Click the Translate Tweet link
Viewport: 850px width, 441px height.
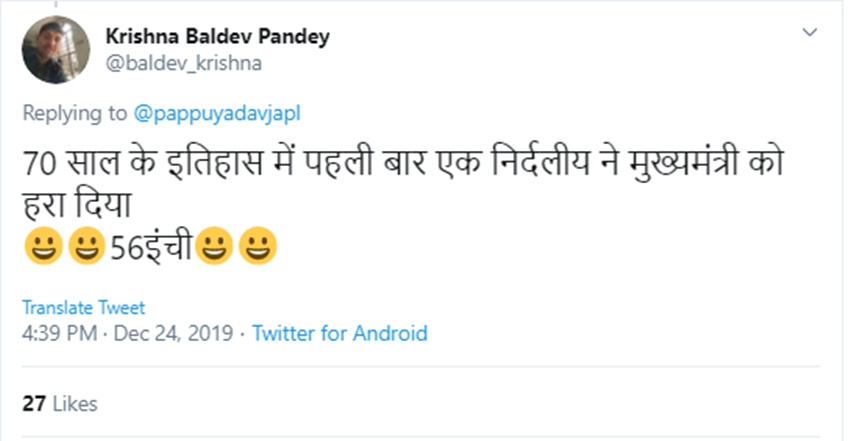[x=83, y=307]
